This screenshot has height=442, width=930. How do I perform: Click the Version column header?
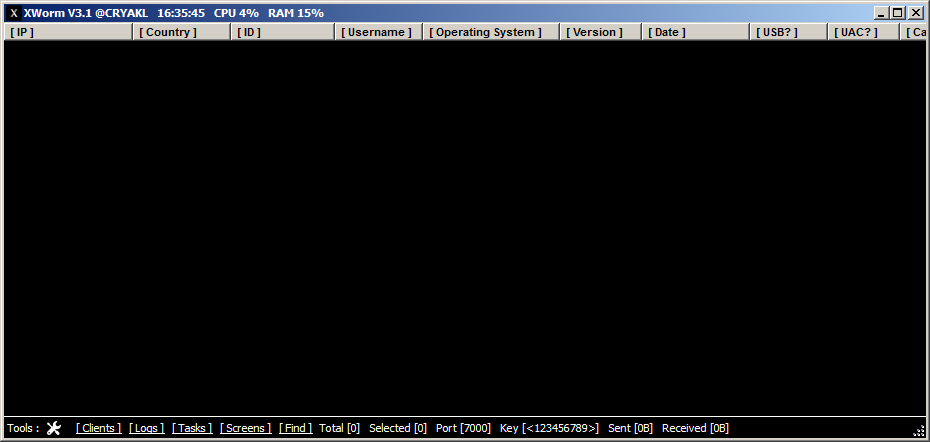(600, 32)
